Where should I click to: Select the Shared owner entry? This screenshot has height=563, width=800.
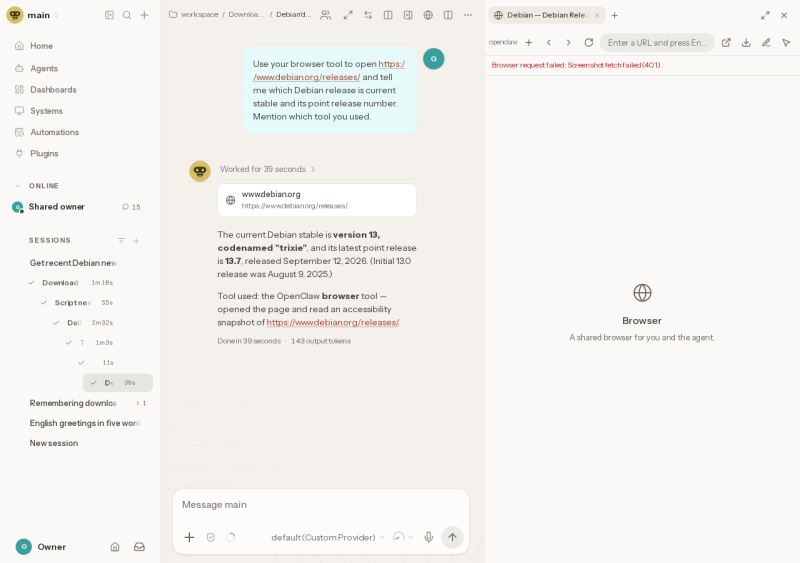pos(57,207)
